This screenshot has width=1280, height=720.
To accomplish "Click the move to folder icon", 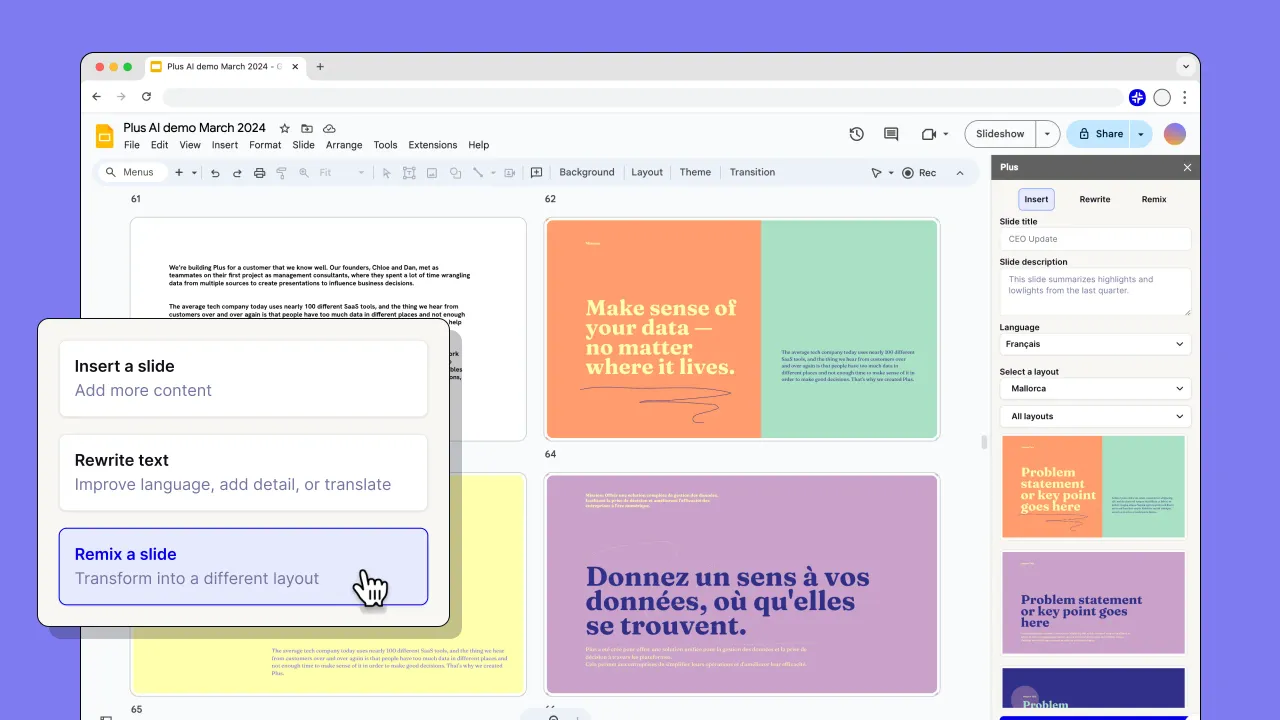I will [307, 128].
